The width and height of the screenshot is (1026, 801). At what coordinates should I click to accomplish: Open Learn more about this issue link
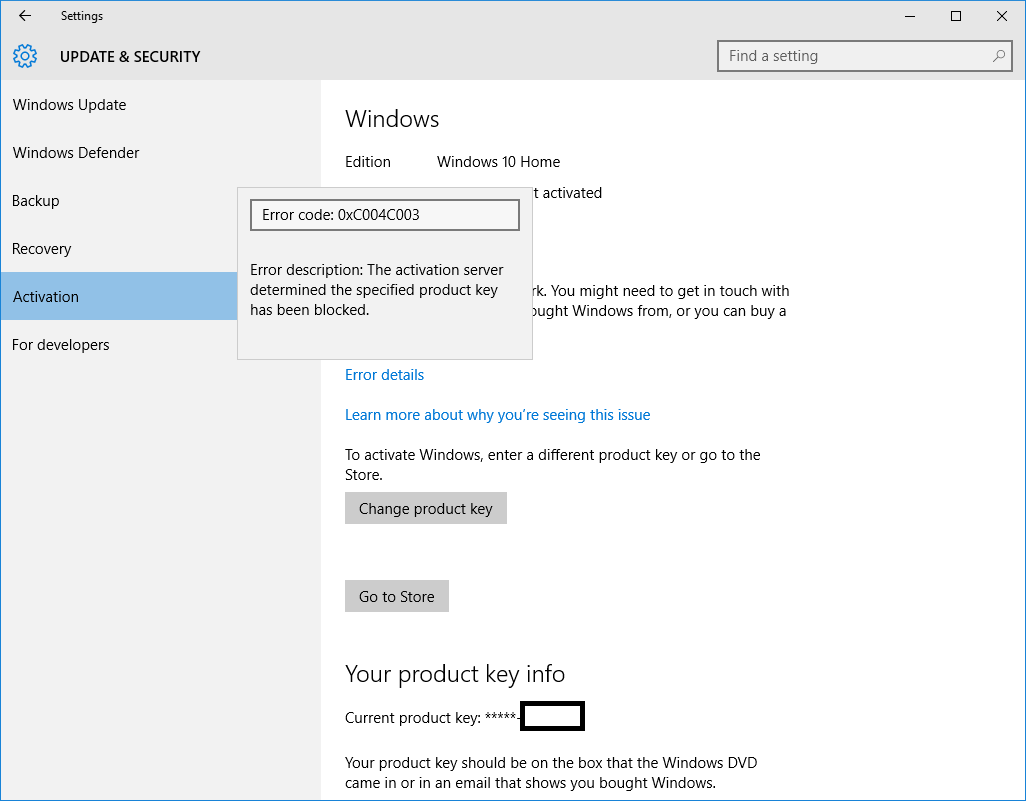pos(497,415)
